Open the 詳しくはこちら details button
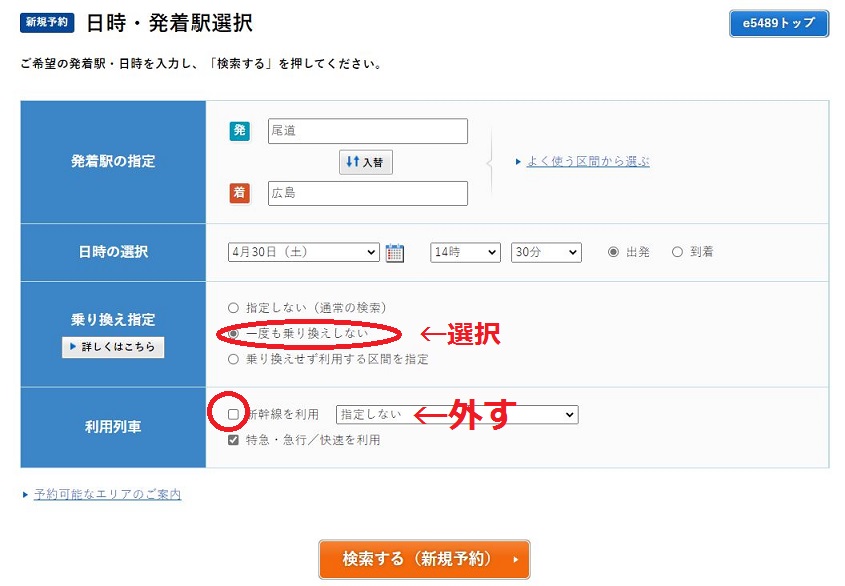 (113, 347)
